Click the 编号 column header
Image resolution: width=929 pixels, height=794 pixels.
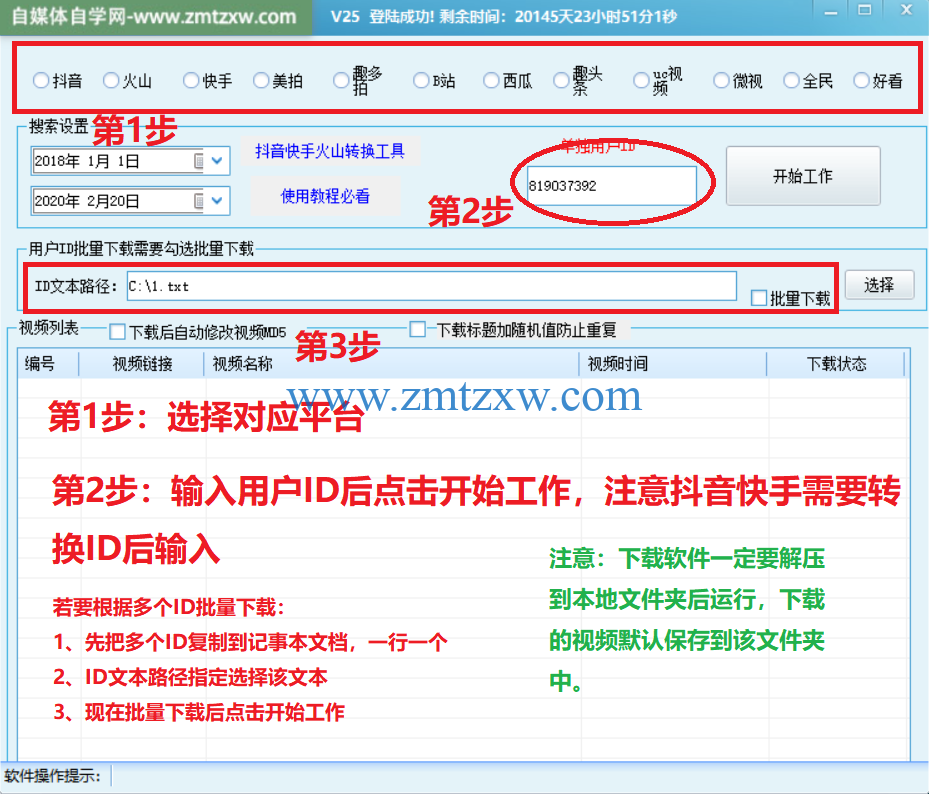click(49, 363)
